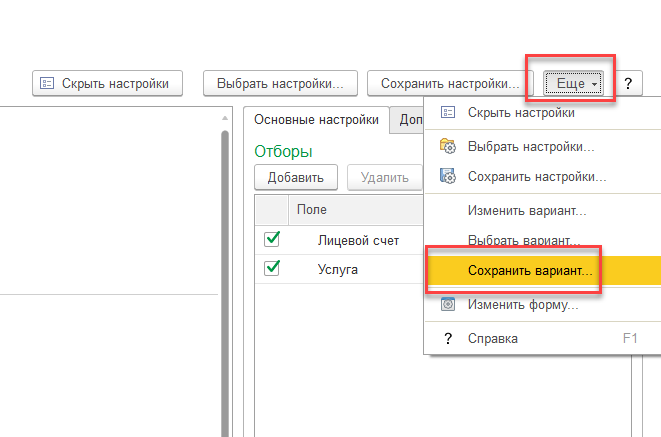Click the Удалить filter button
The height and width of the screenshot is (437, 661).
(x=384, y=177)
